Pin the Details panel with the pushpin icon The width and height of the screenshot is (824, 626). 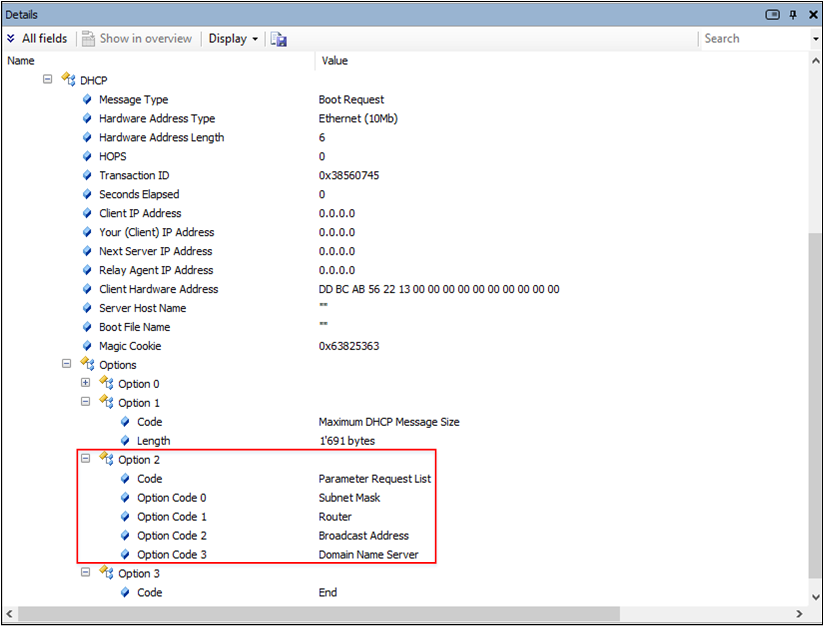[x=793, y=14]
